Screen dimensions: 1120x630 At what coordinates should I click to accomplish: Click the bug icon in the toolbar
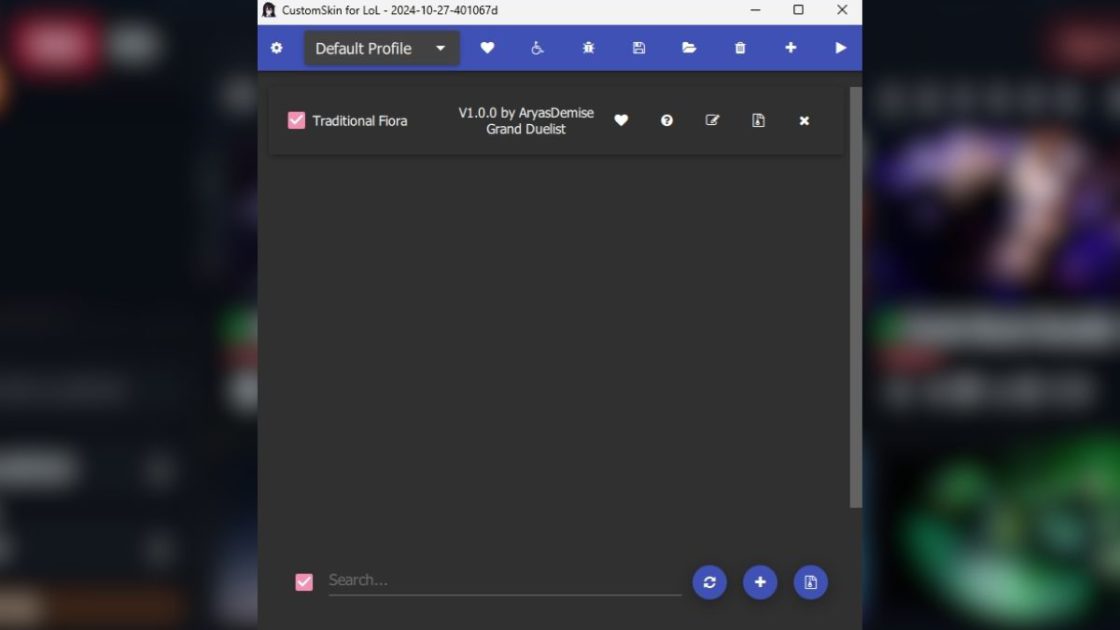(x=588, y=48)
